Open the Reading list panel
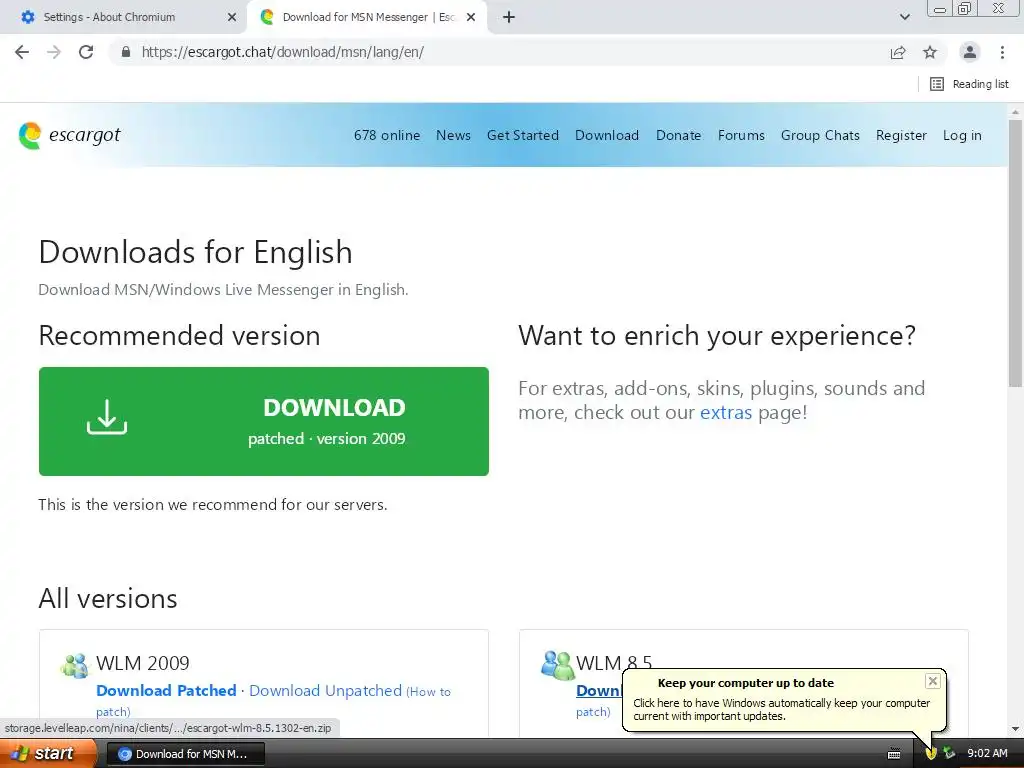The width and height of the screenshot is (1024, 768). coord(969,84)
